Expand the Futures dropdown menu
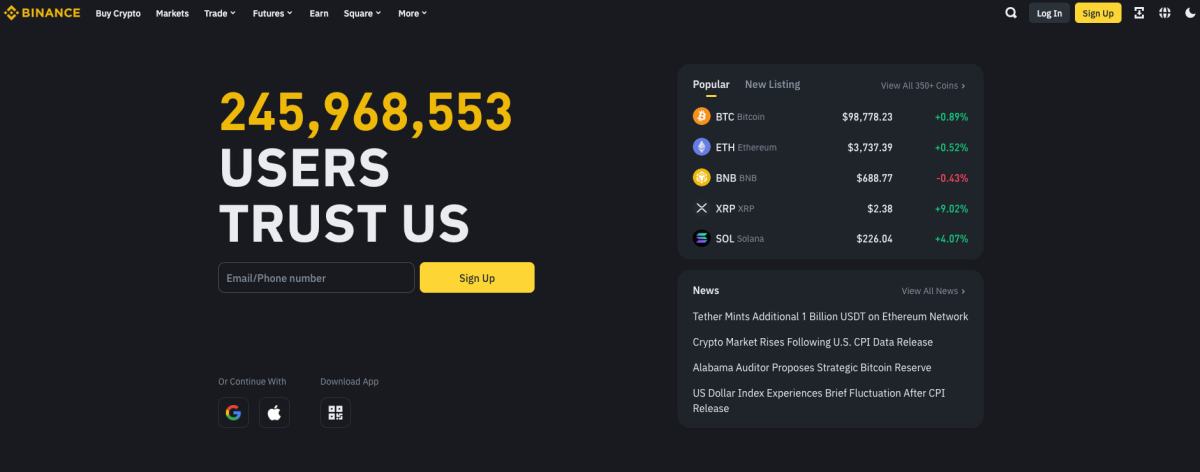Viewport: 1200px width, 472px height. click(x=273, y=13)
